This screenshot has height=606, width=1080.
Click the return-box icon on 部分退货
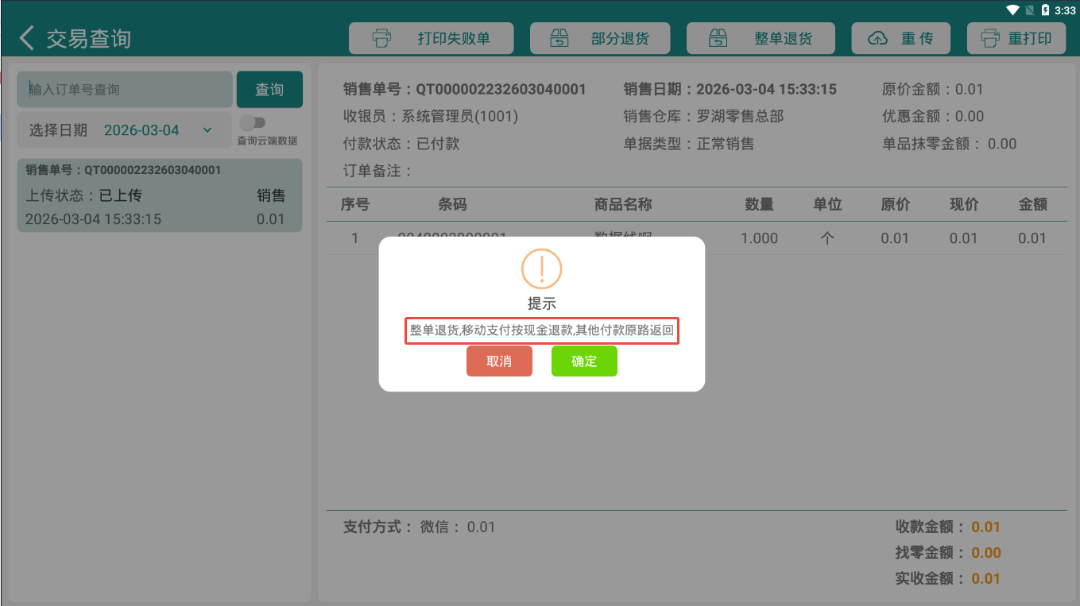coord(559,38)
